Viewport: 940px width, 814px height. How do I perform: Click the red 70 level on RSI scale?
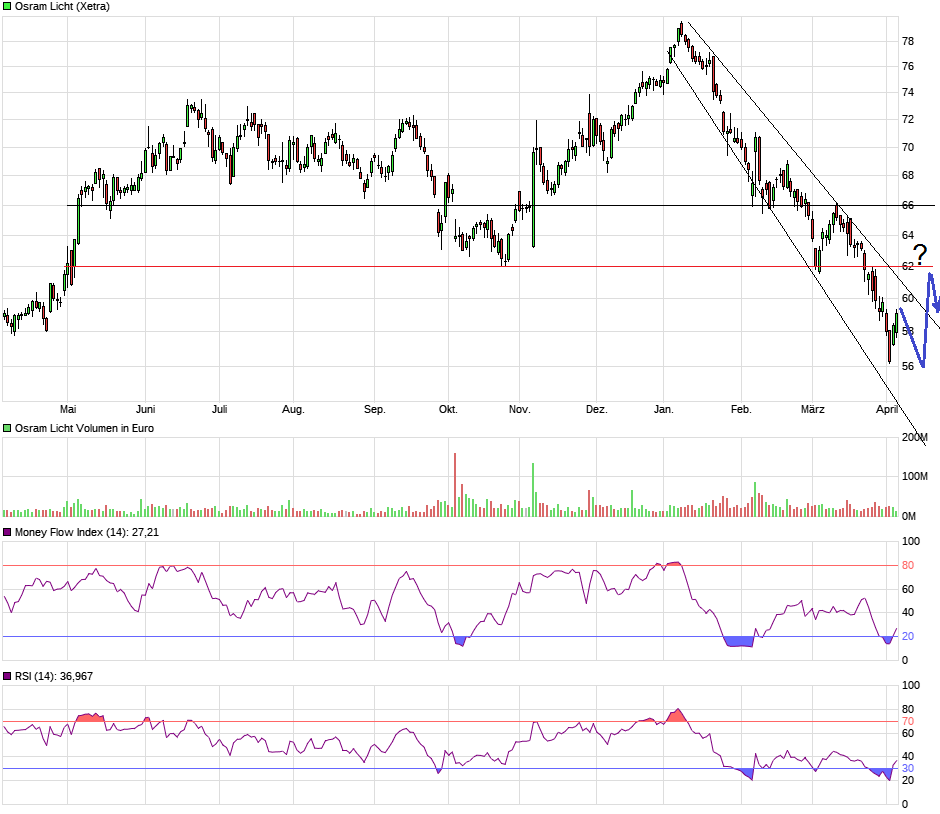tap(908, 722)
